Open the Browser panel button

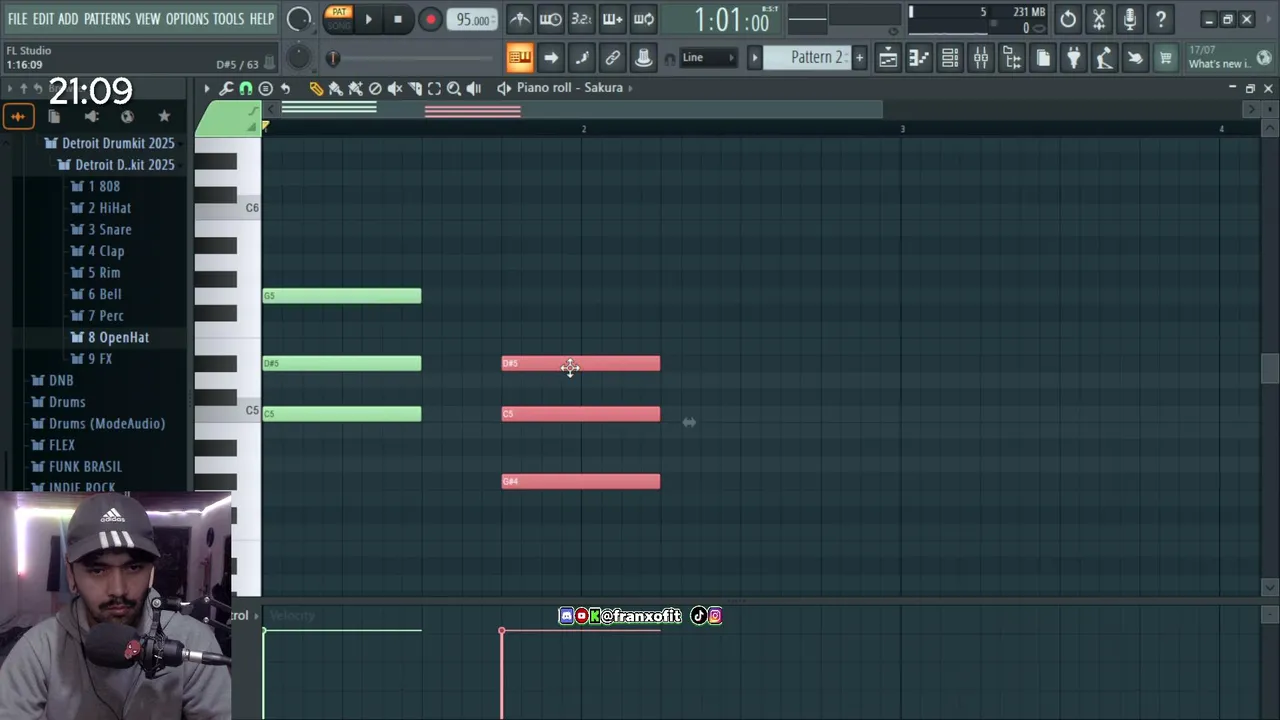click(1012, 58)
